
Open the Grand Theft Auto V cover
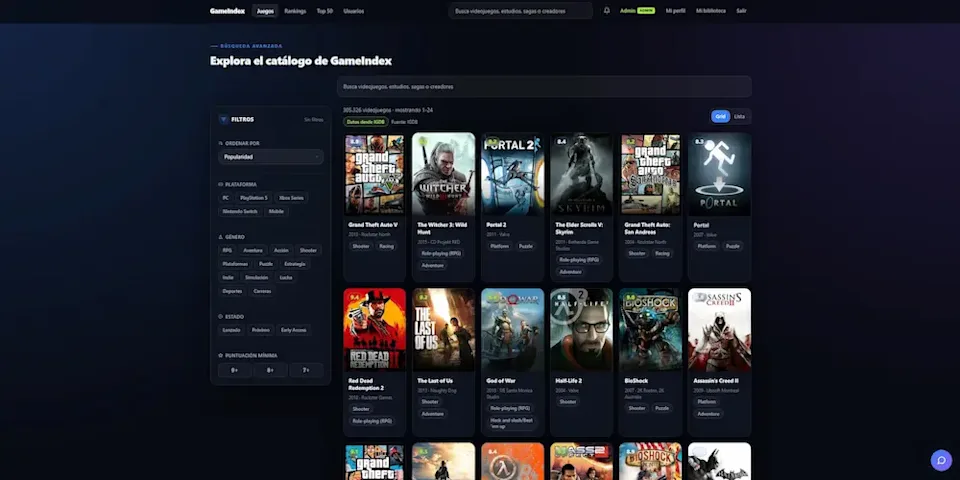tap(375, 174)
